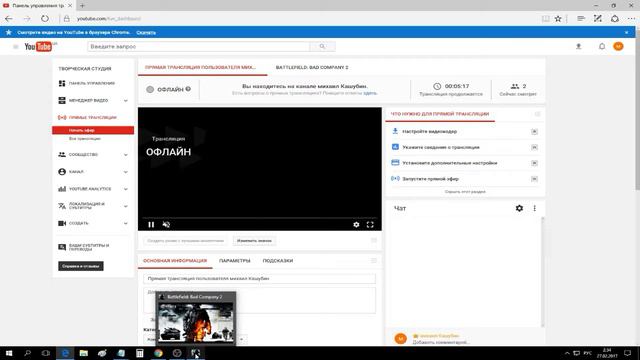Click the upload arrow icon
Screen dimensions: 640x360
578,47
